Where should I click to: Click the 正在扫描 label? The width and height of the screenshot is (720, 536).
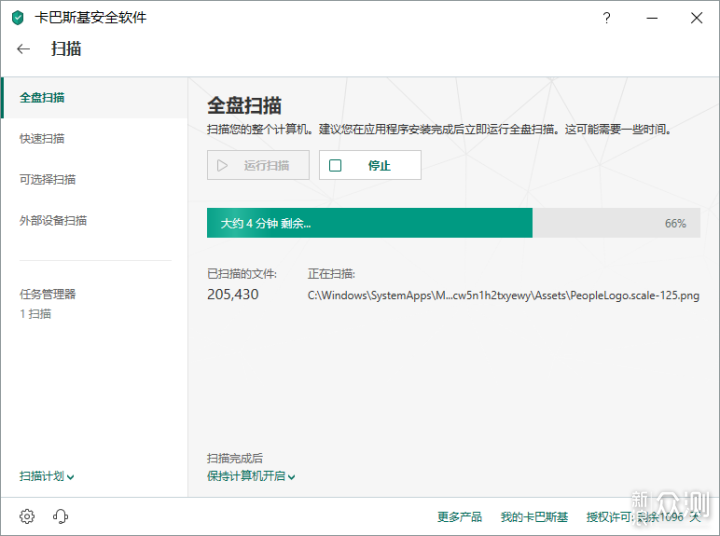pos(331,274)
